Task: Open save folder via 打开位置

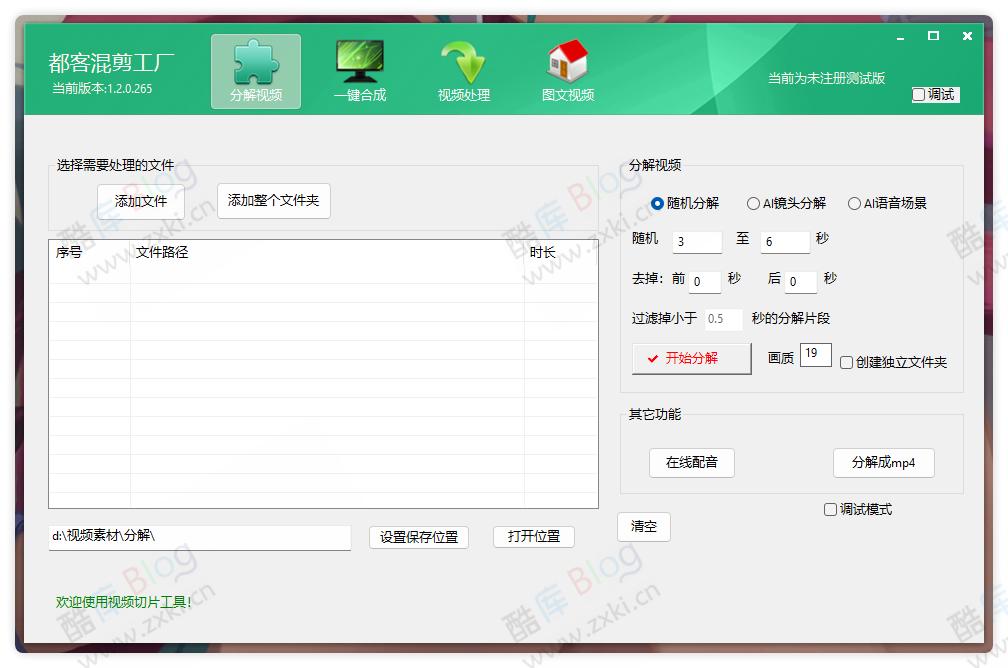Action: [533, 537]
